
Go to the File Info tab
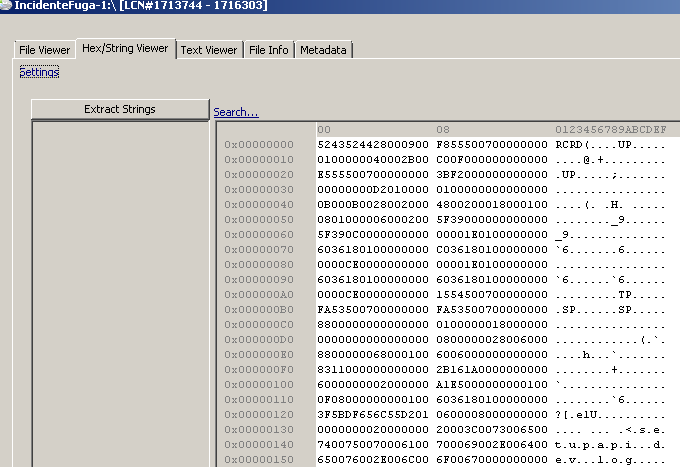coord(268,50)
